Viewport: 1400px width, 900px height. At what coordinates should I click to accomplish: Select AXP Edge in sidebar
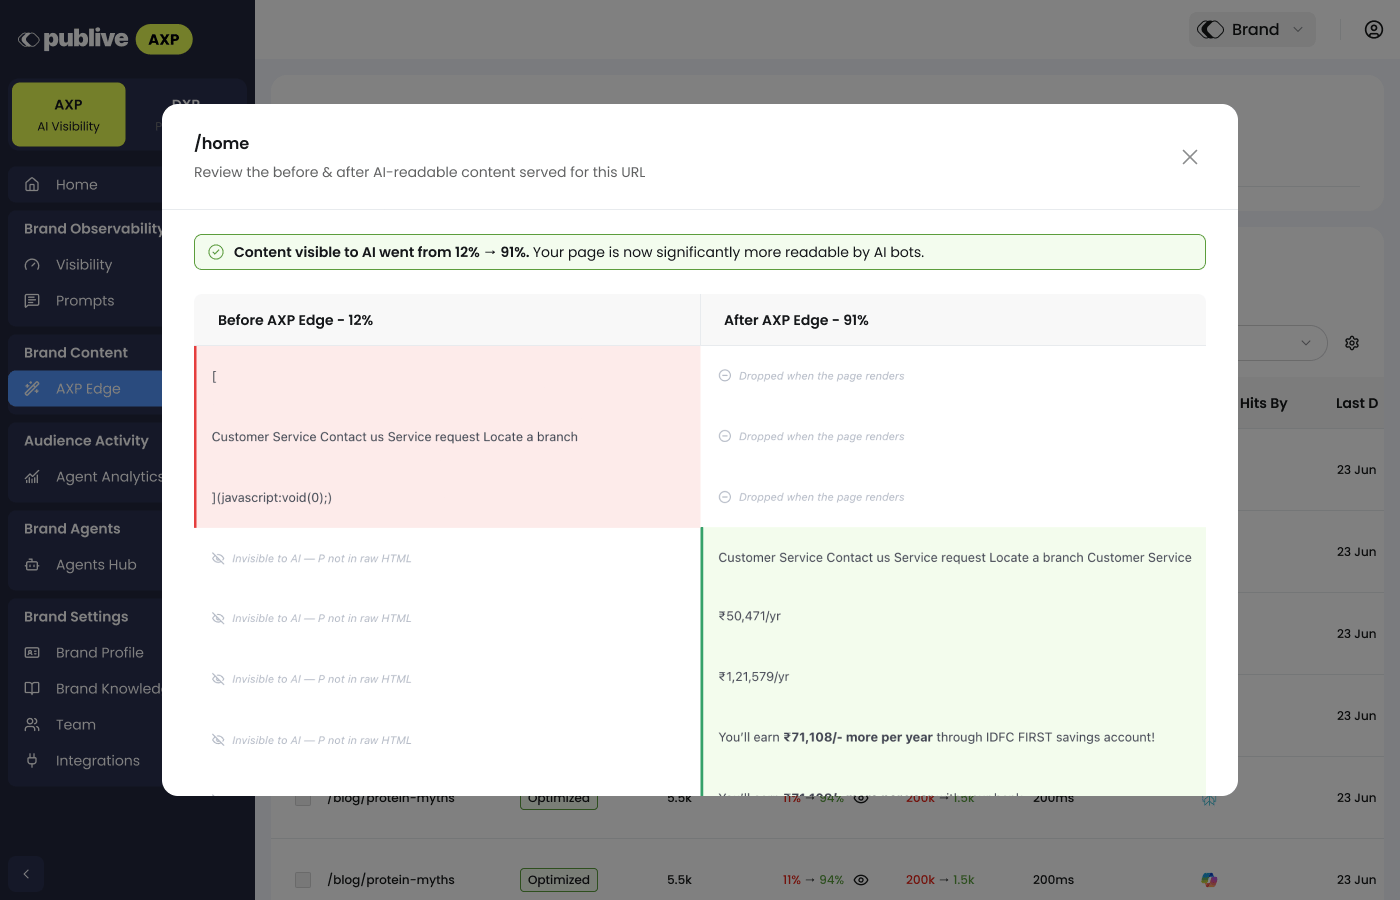coord(86,389)
